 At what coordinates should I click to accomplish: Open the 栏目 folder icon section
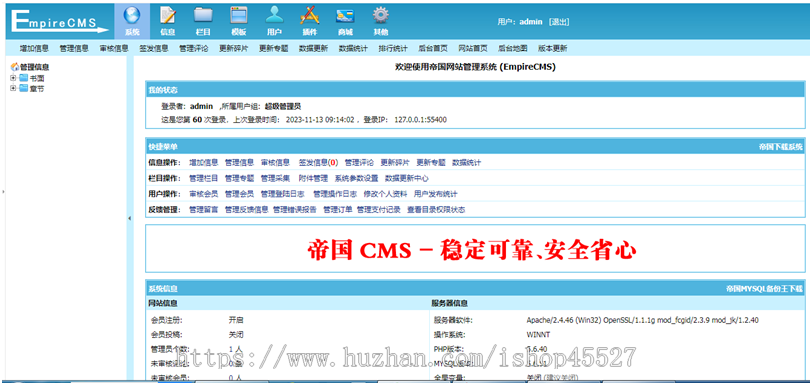pyautogui.click(x=204, y=21)
